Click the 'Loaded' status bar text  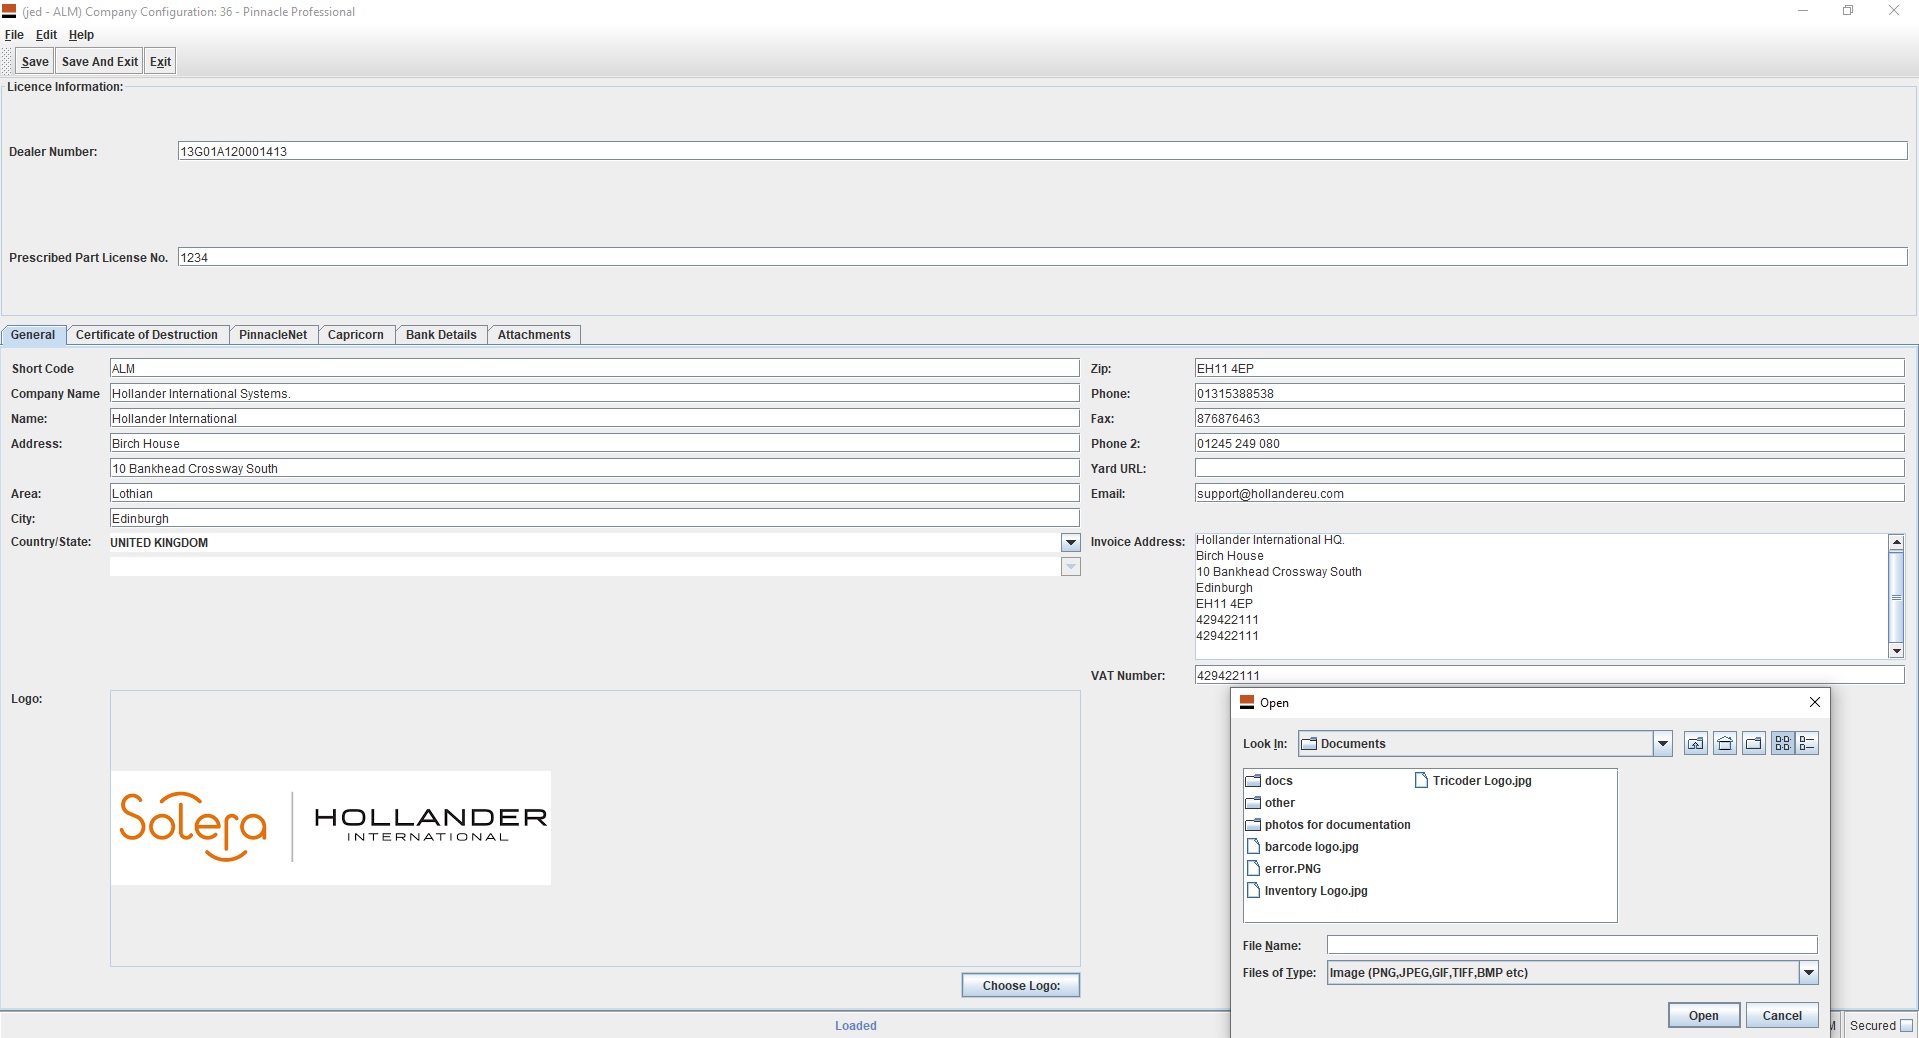pyautogui.click(x=856, y=1025)
